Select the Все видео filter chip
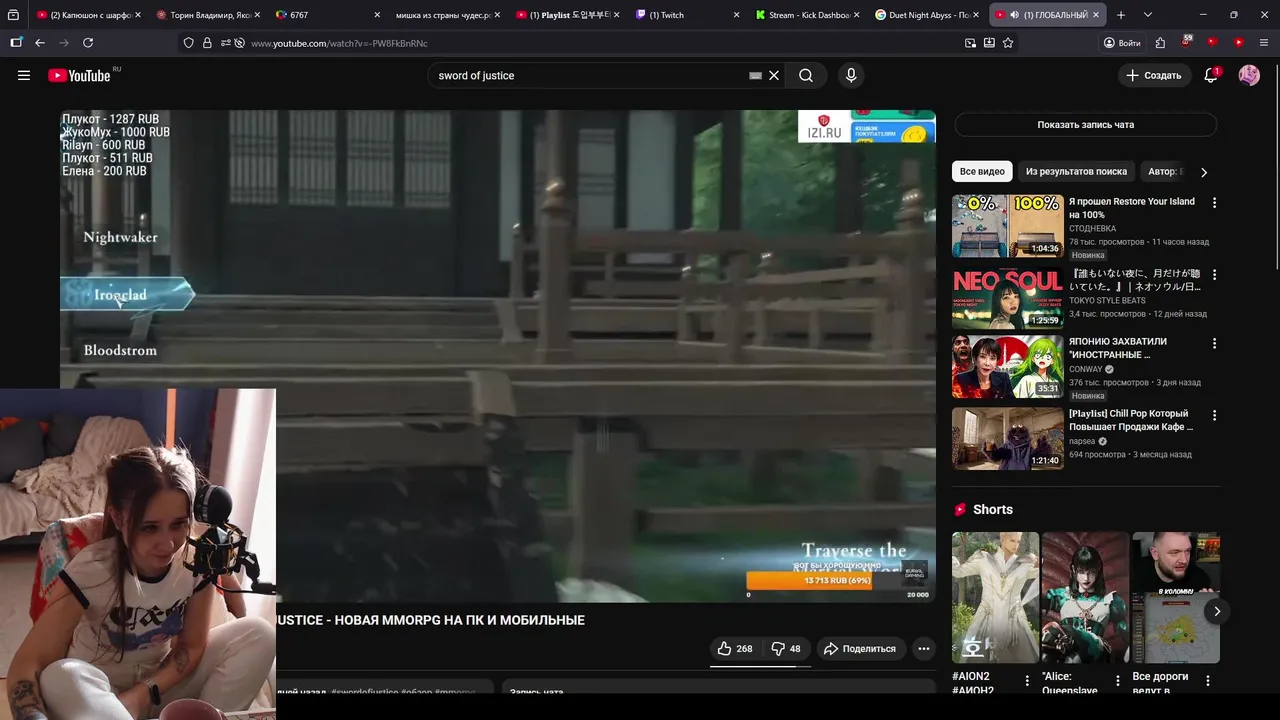This screenshot has height=720, width=1280. coord(982,172)
